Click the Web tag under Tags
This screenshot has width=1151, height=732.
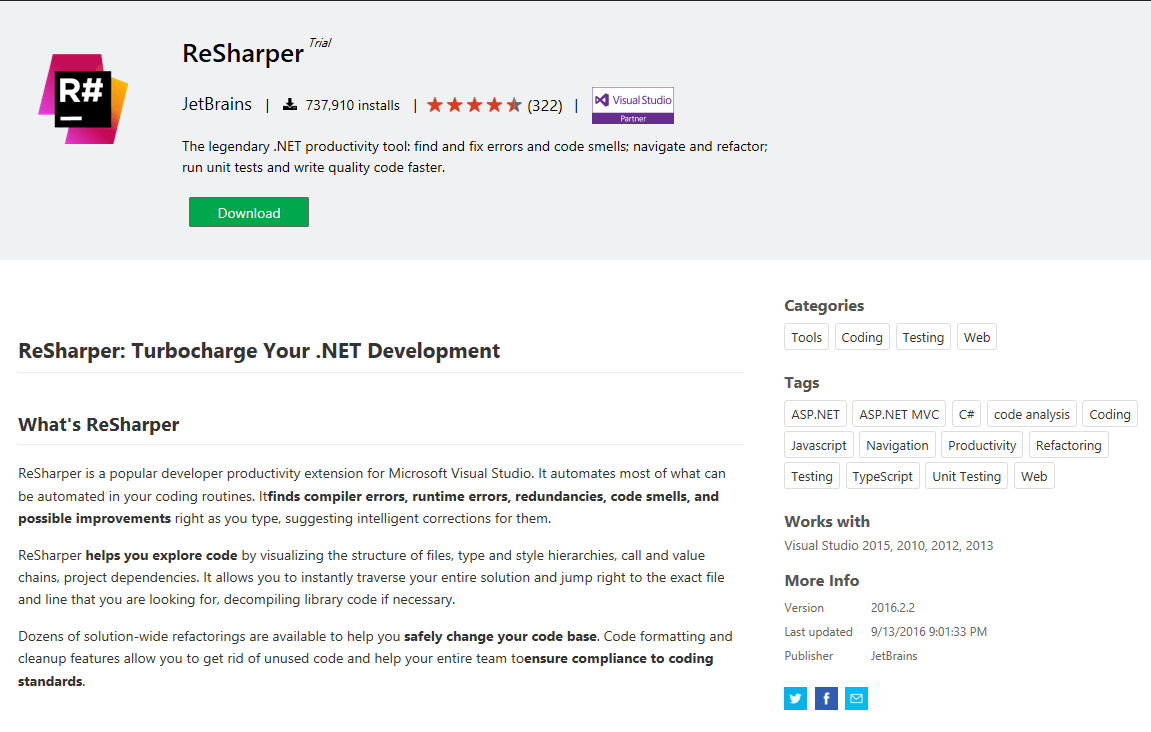[x=1034, y=476]
